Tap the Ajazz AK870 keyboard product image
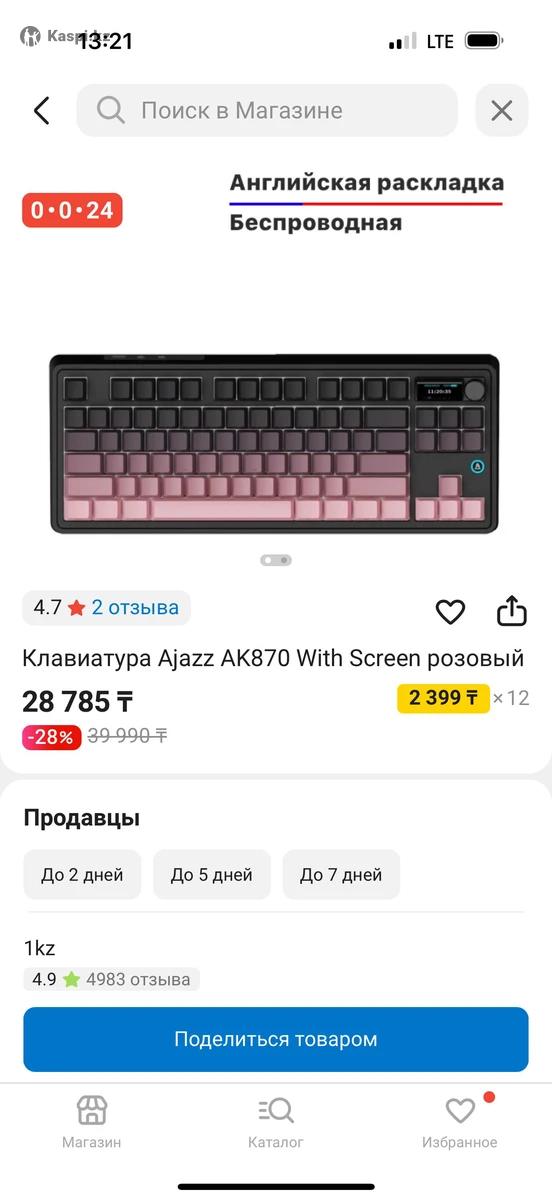Screen dimensions: 552x1200 pyautogui.click(x=275, y=444)
